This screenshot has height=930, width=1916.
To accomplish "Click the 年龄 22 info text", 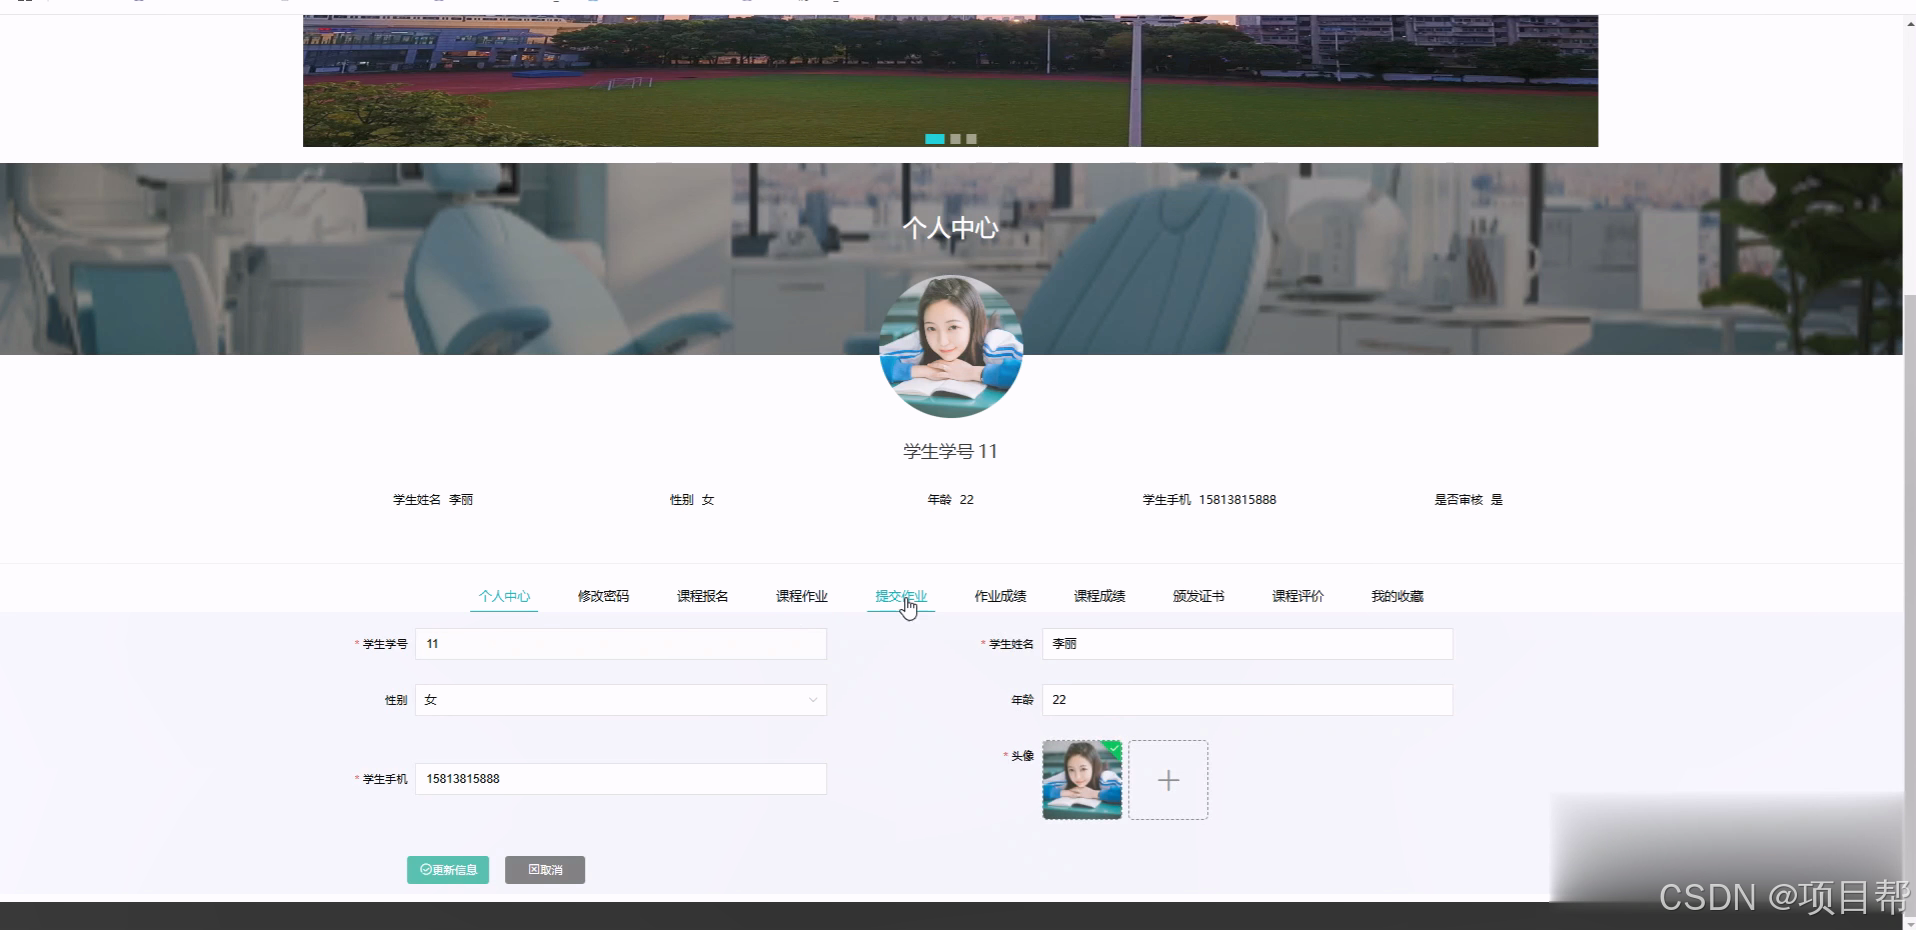I will [950, 500].
